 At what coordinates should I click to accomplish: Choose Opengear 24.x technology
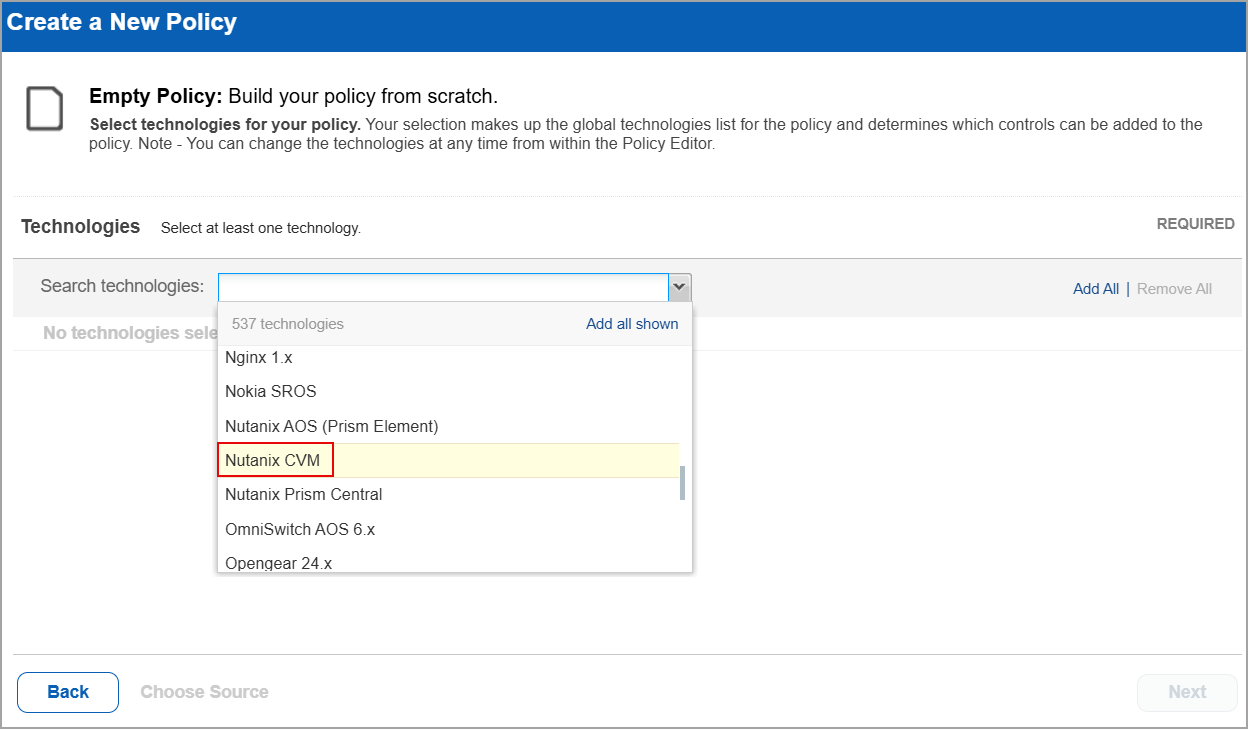(448, 561)
